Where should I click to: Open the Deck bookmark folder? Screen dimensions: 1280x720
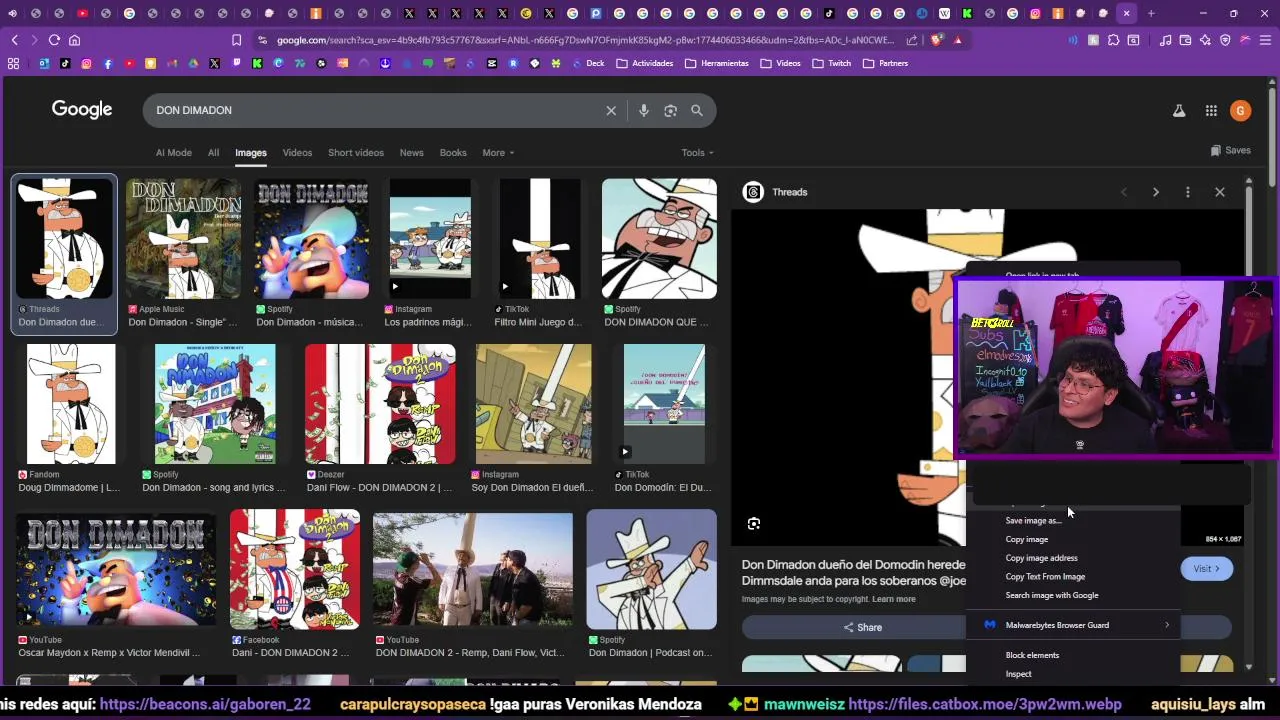click(x=587, y=63)
